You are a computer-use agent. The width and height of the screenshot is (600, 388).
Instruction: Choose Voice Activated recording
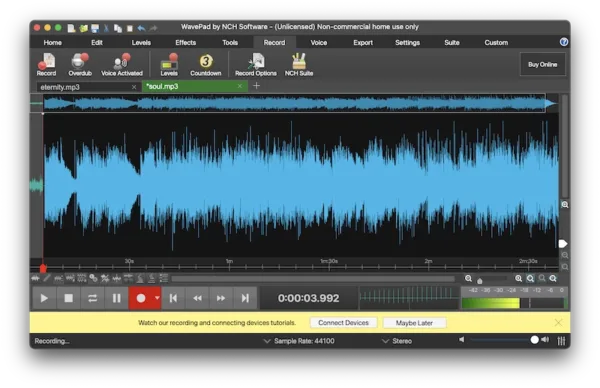coord(122,65)
